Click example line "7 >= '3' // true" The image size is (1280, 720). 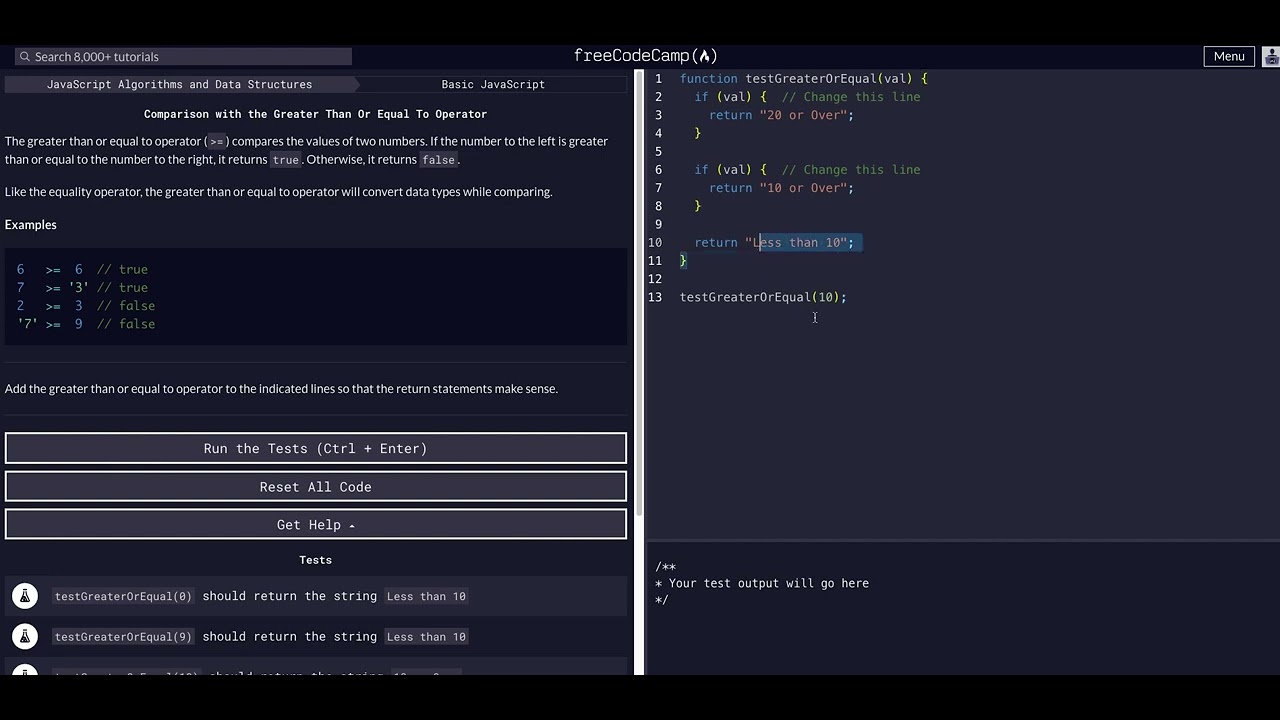point(82,288)
